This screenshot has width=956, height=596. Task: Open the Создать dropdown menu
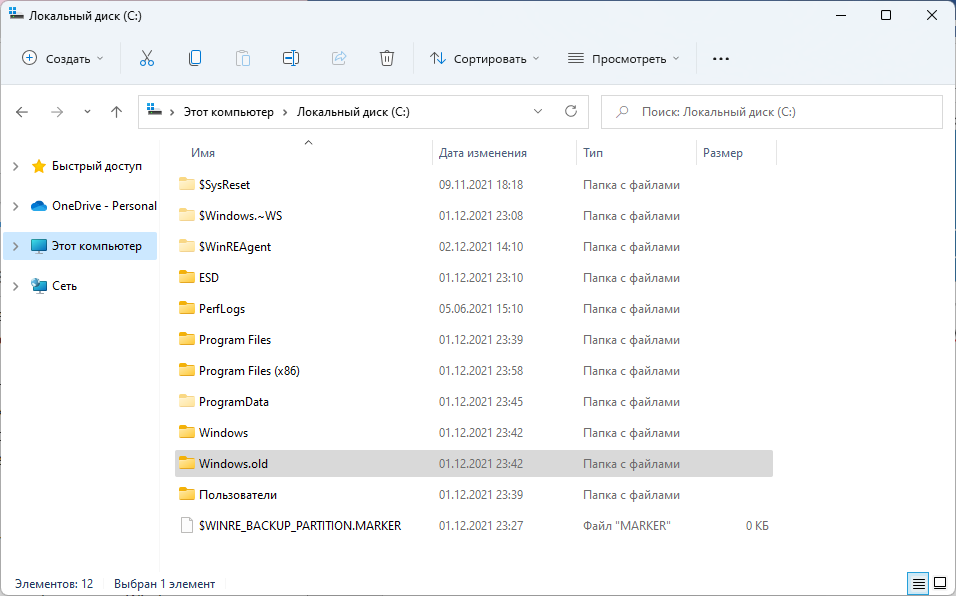(63, 58)
